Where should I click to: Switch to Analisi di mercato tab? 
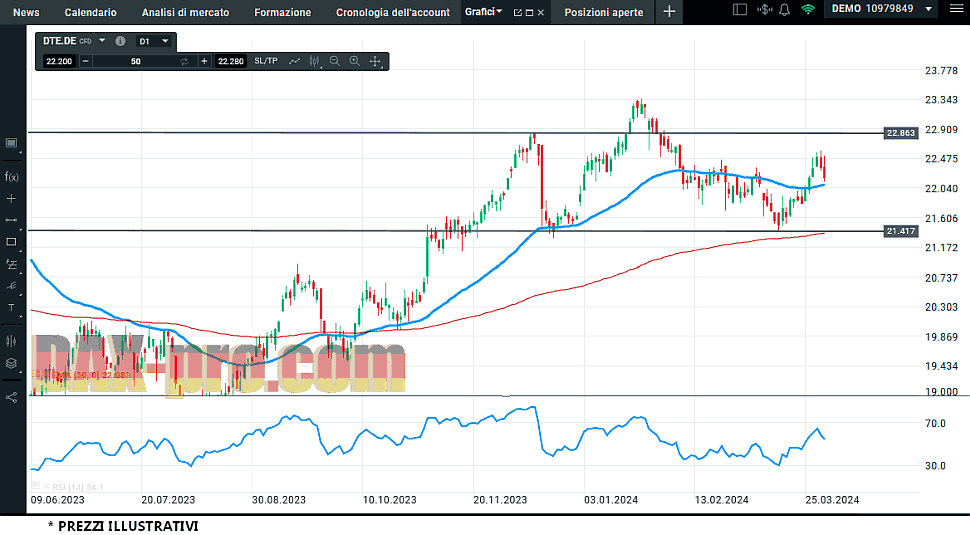(x=185, y=12)
